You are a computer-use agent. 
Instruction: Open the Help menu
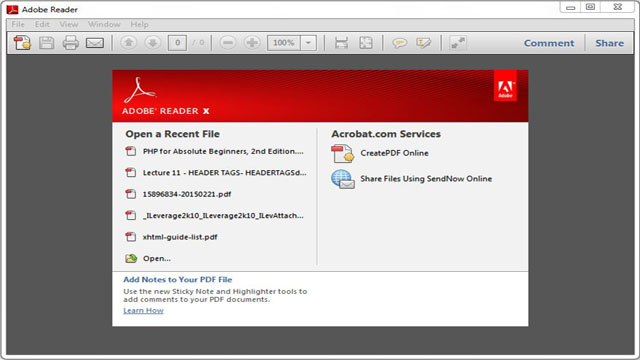point(140,24)
